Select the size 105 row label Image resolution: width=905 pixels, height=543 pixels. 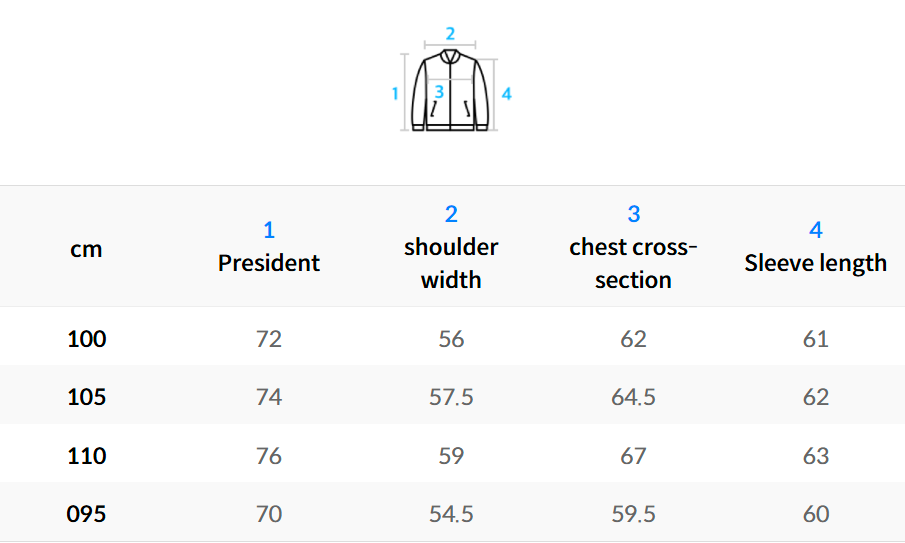[86, 397]
